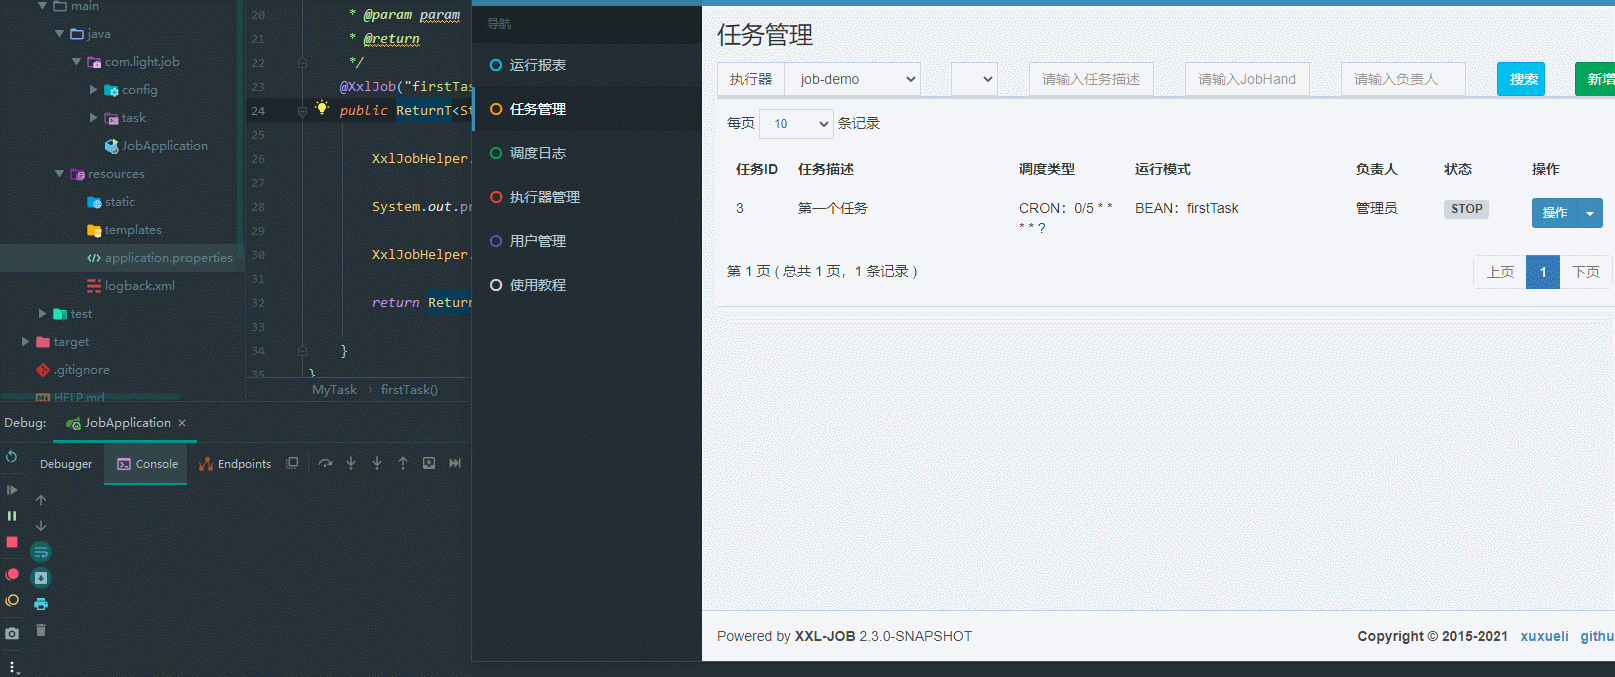Image resolution: width=1615 pixels, height=677 pixels.
Task: Click page 1 pagination button
Action: click(1543, 272)
